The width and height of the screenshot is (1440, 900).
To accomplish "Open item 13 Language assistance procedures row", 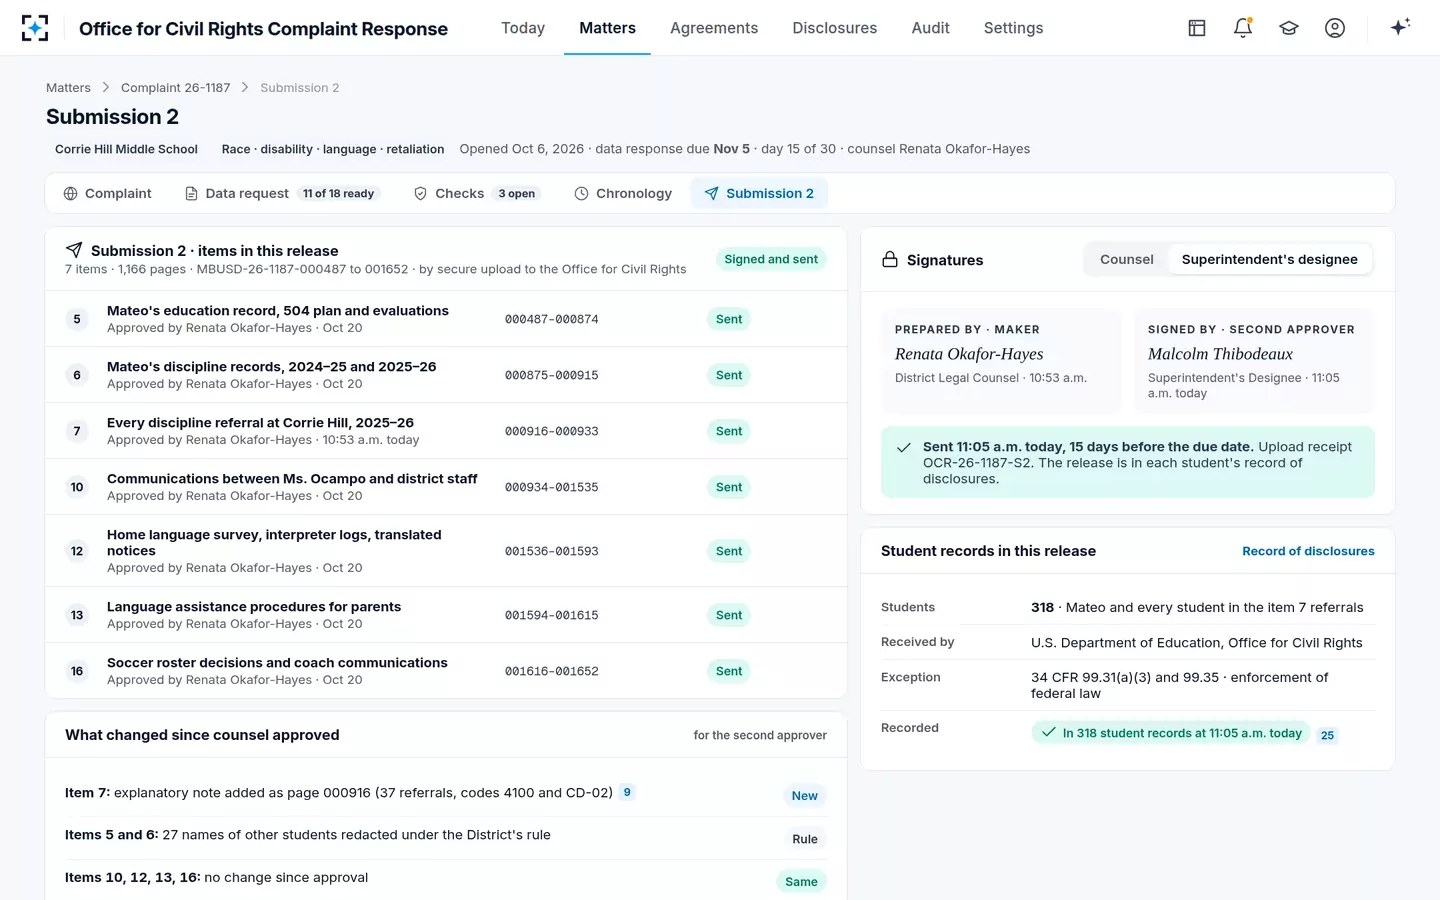I will click(446, 615).
